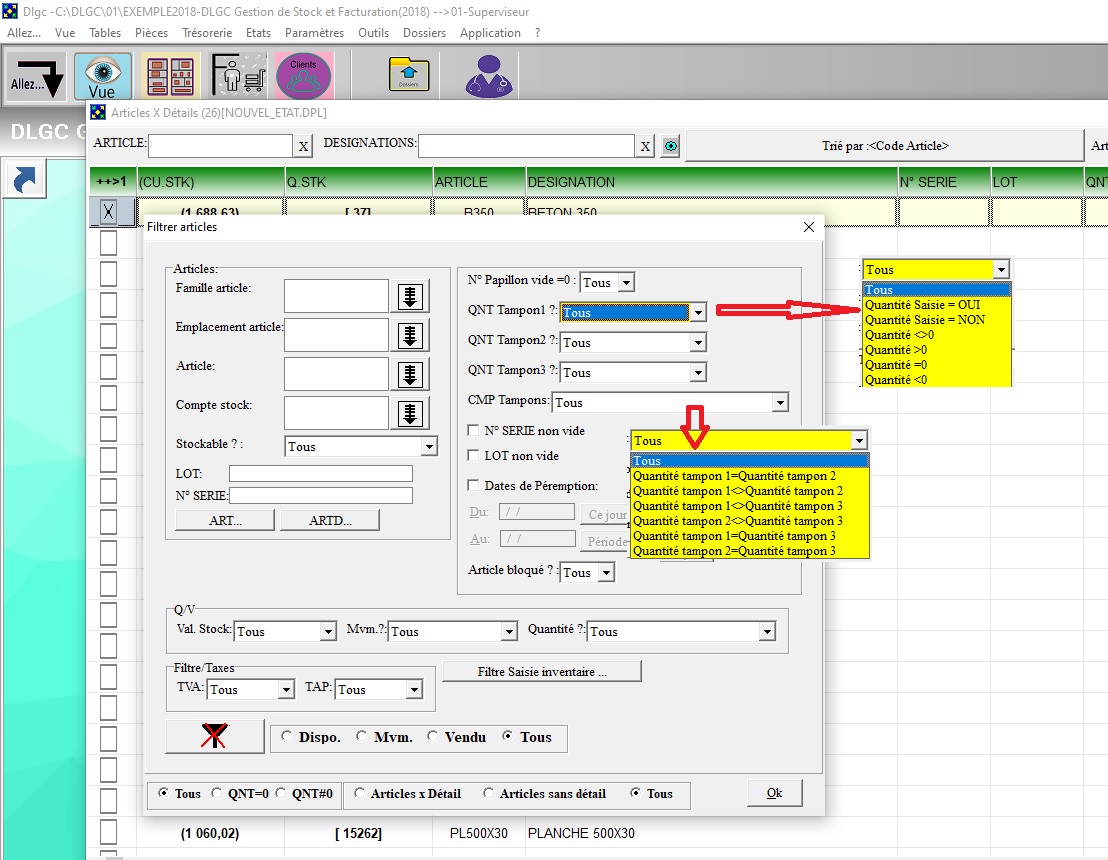
Task: Enable the N° SERIE non vide checkbox
Action: coord(475,431)
